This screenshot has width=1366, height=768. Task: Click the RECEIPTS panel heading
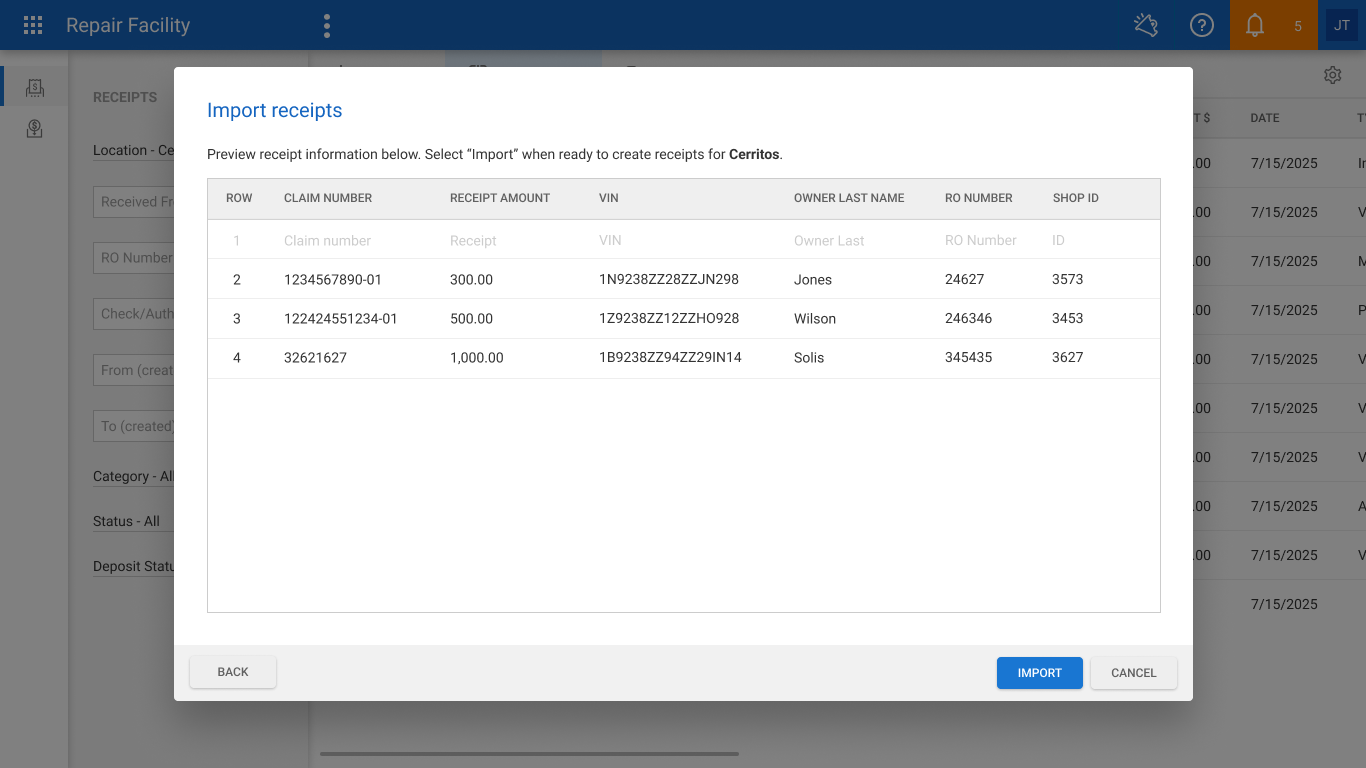point(125,97)
